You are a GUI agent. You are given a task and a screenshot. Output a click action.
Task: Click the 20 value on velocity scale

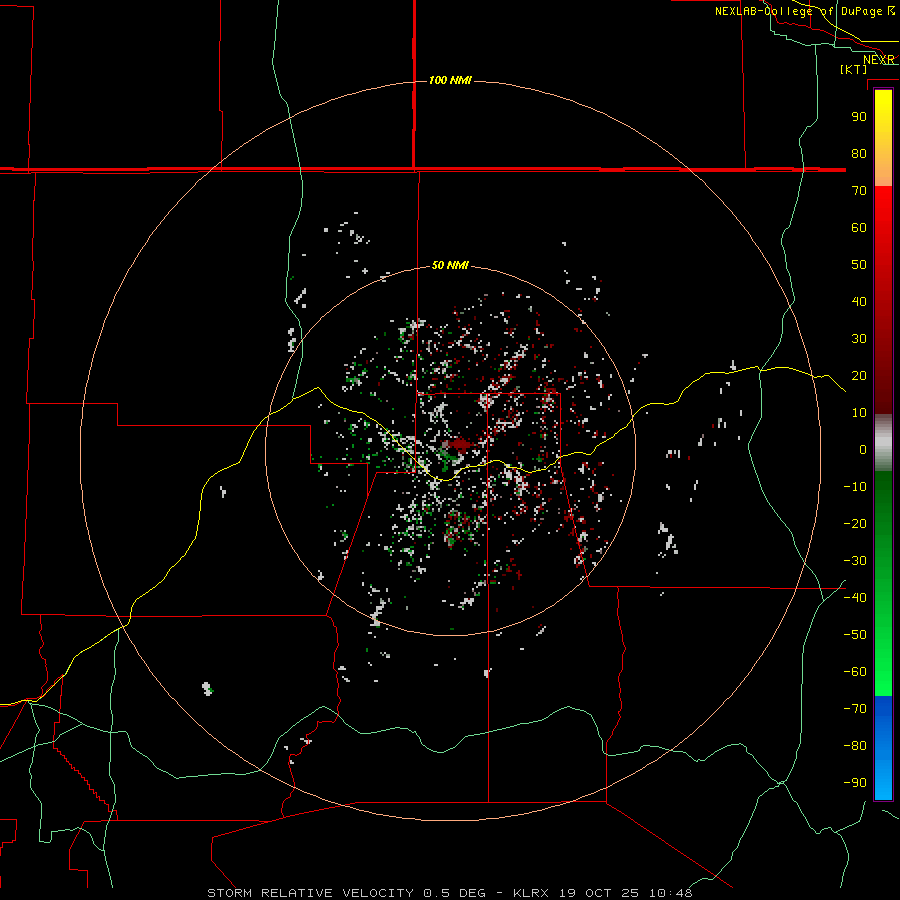(x=859, y=375)
